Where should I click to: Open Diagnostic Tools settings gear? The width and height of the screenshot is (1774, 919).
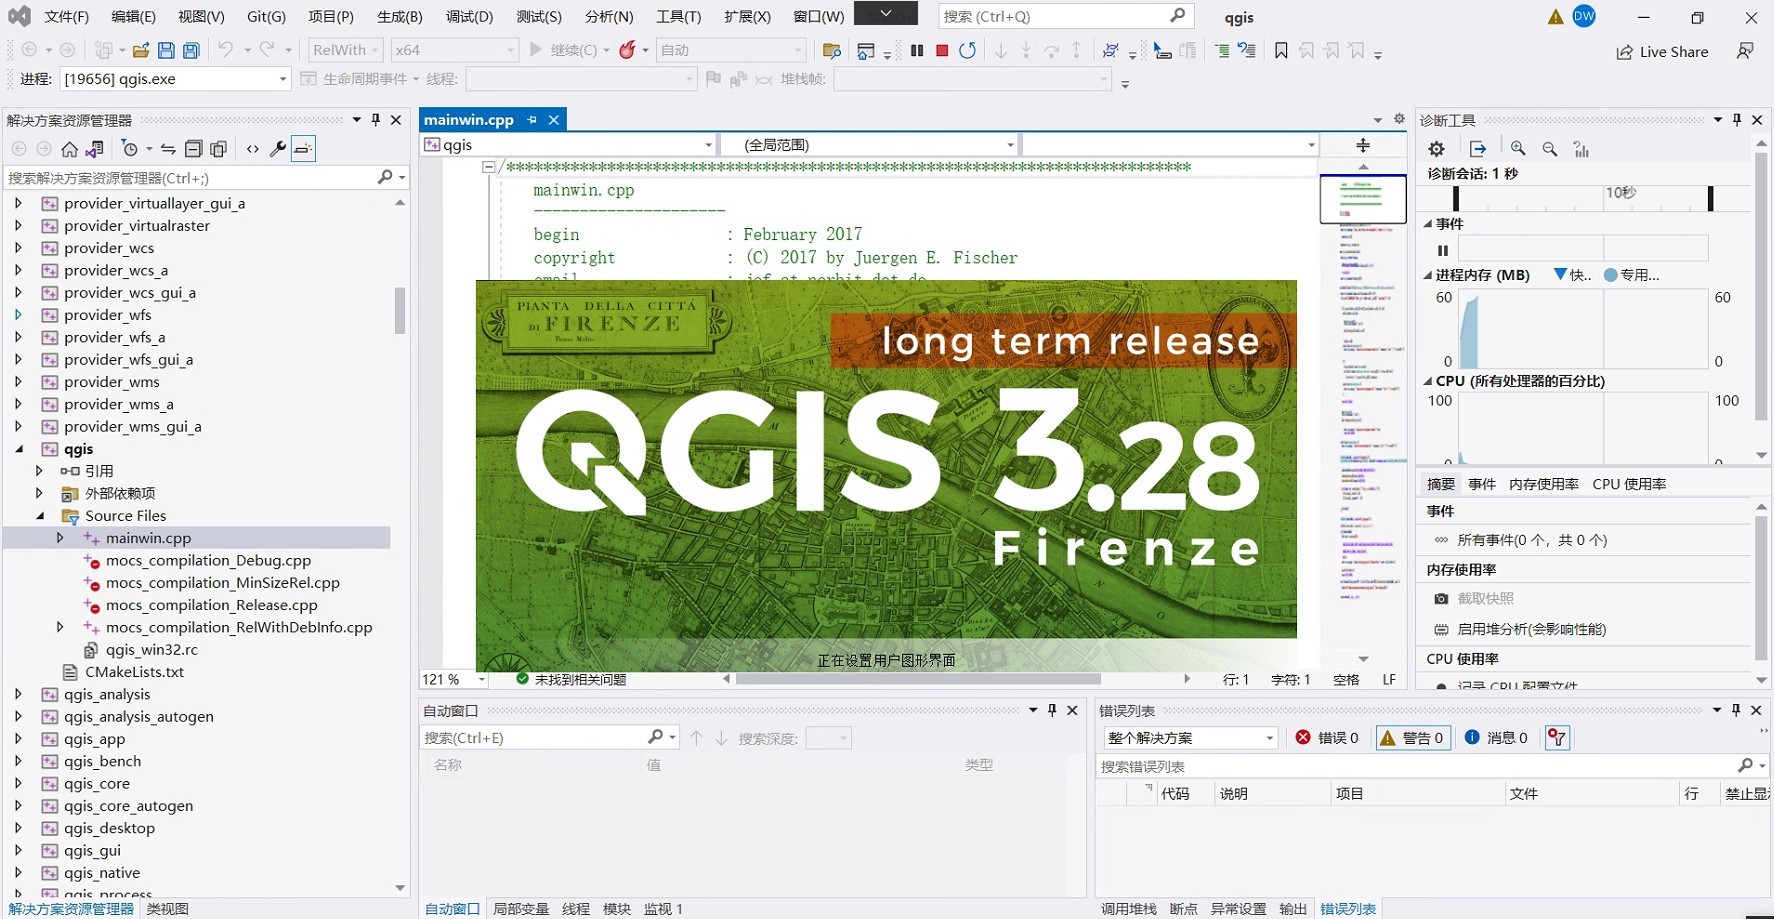tap(1436, 149)
